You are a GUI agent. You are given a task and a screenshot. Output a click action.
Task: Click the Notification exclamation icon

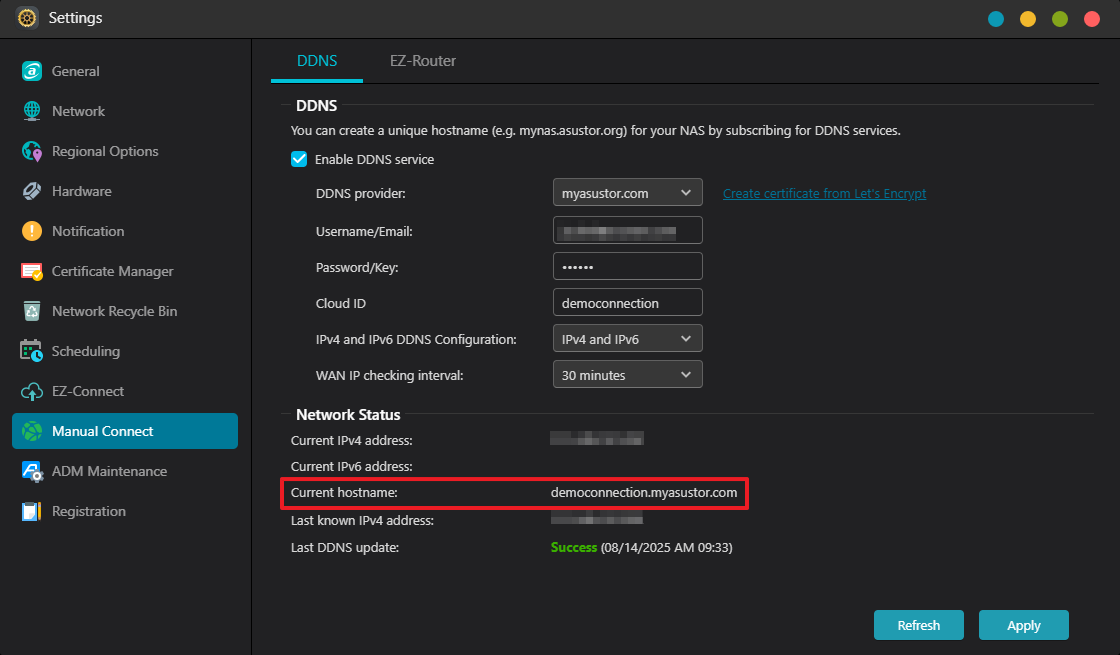32,231
